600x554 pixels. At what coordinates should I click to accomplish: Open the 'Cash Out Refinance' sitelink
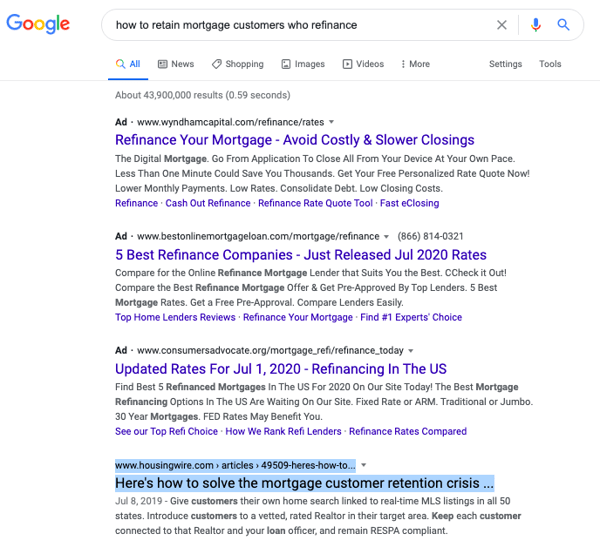coord(208,203)
